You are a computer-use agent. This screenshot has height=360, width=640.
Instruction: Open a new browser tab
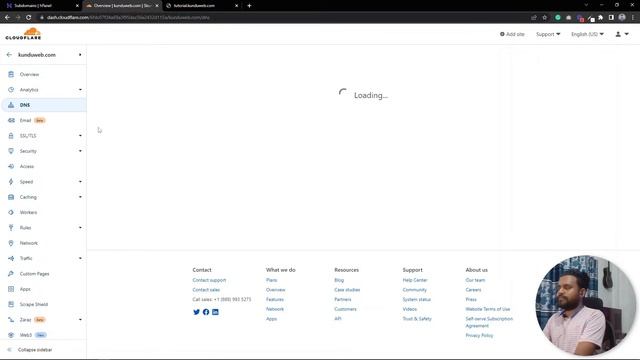coord(249,6)
